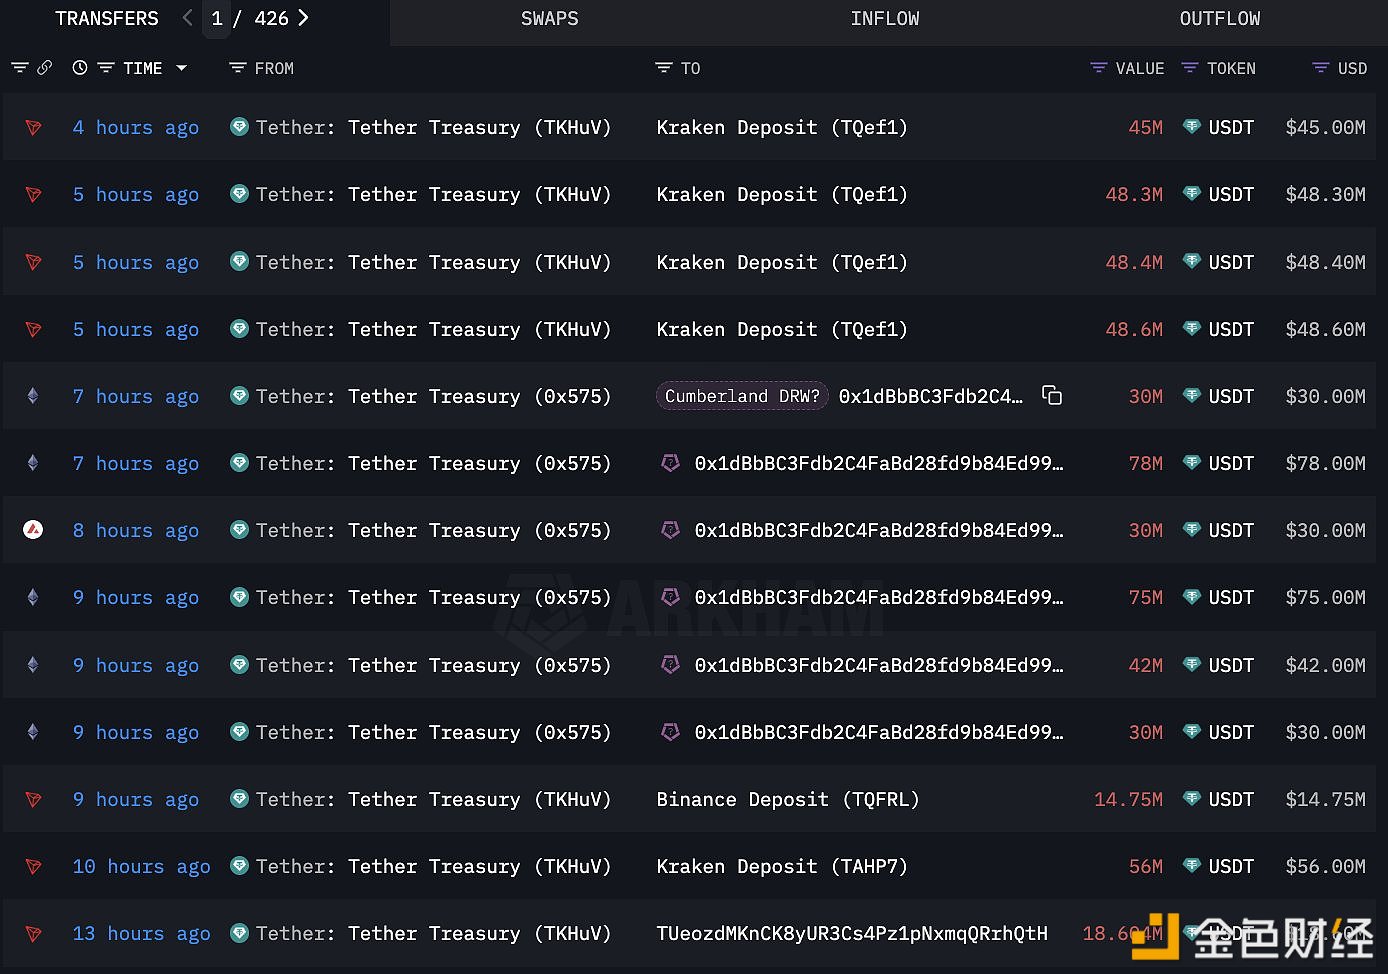Click the VALUE column header label
The height and width of the screenshot is (974, 1388).
(1140, 68)
